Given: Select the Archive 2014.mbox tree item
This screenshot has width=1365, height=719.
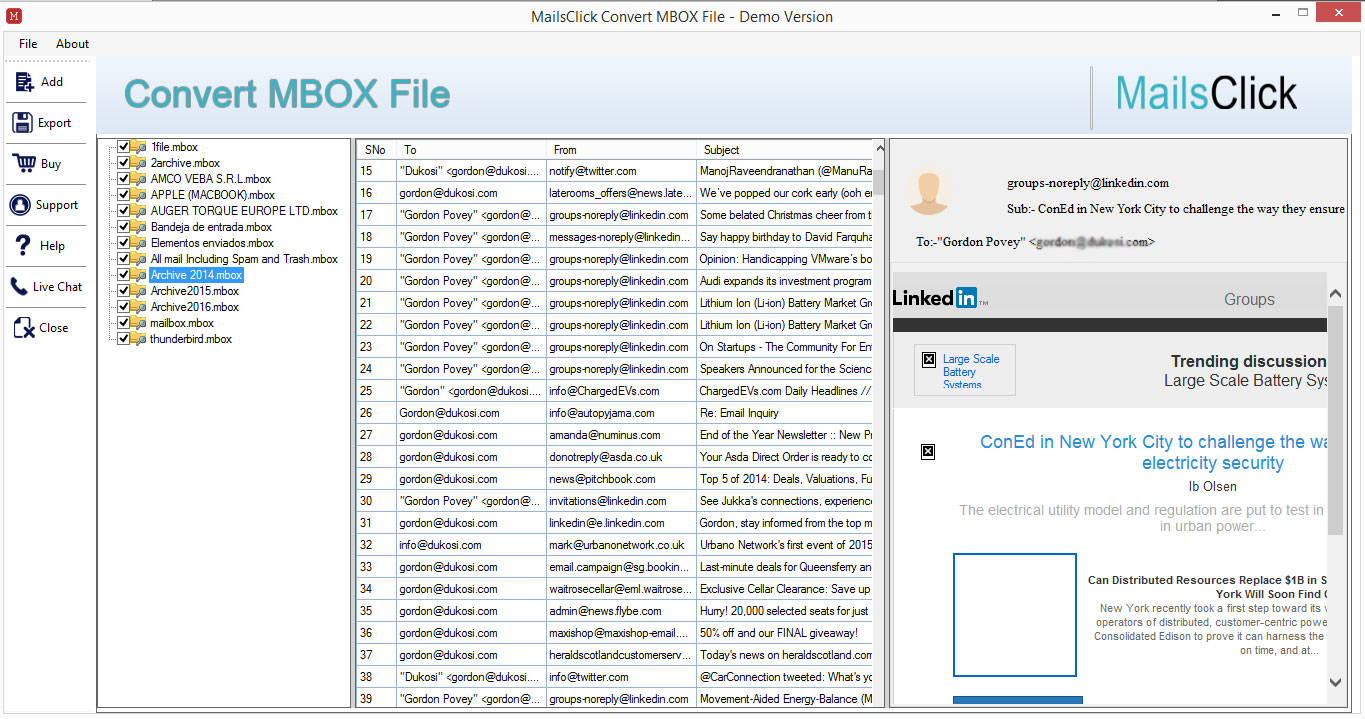Looking at the screenshot, I should point(196,275).
